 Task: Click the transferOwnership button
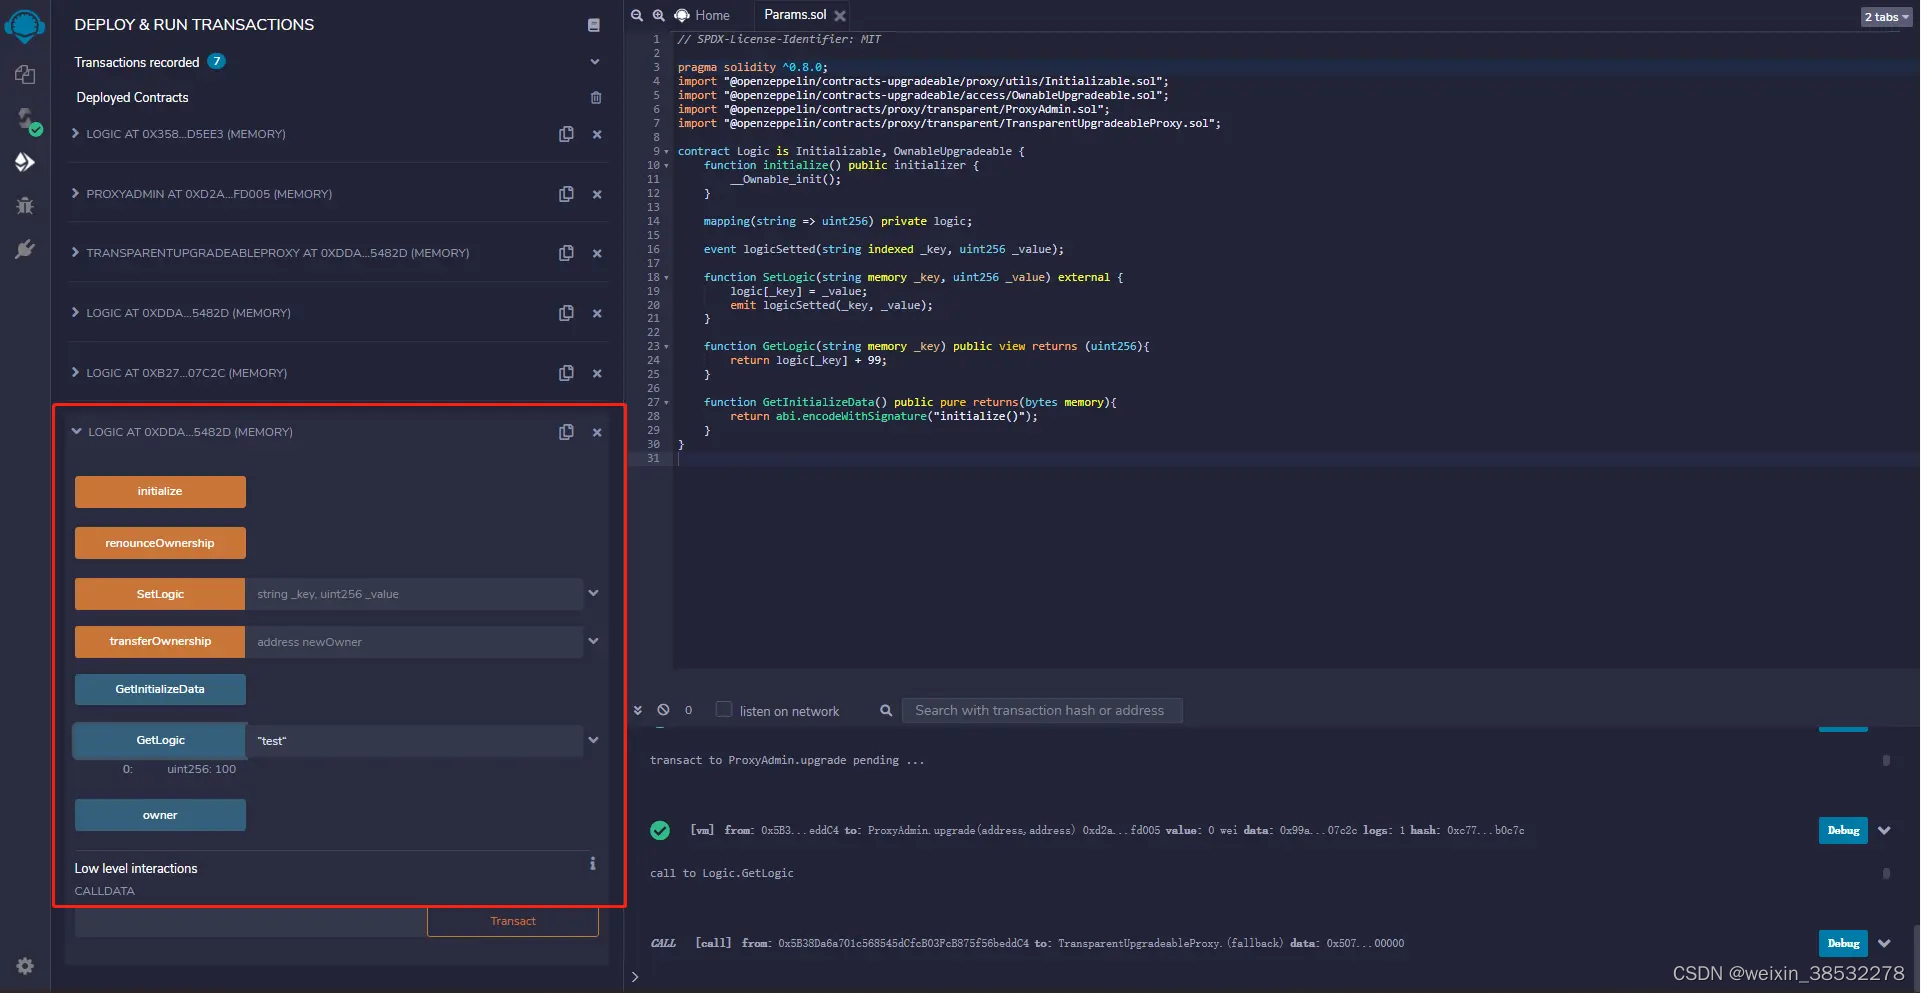point(160,641)
